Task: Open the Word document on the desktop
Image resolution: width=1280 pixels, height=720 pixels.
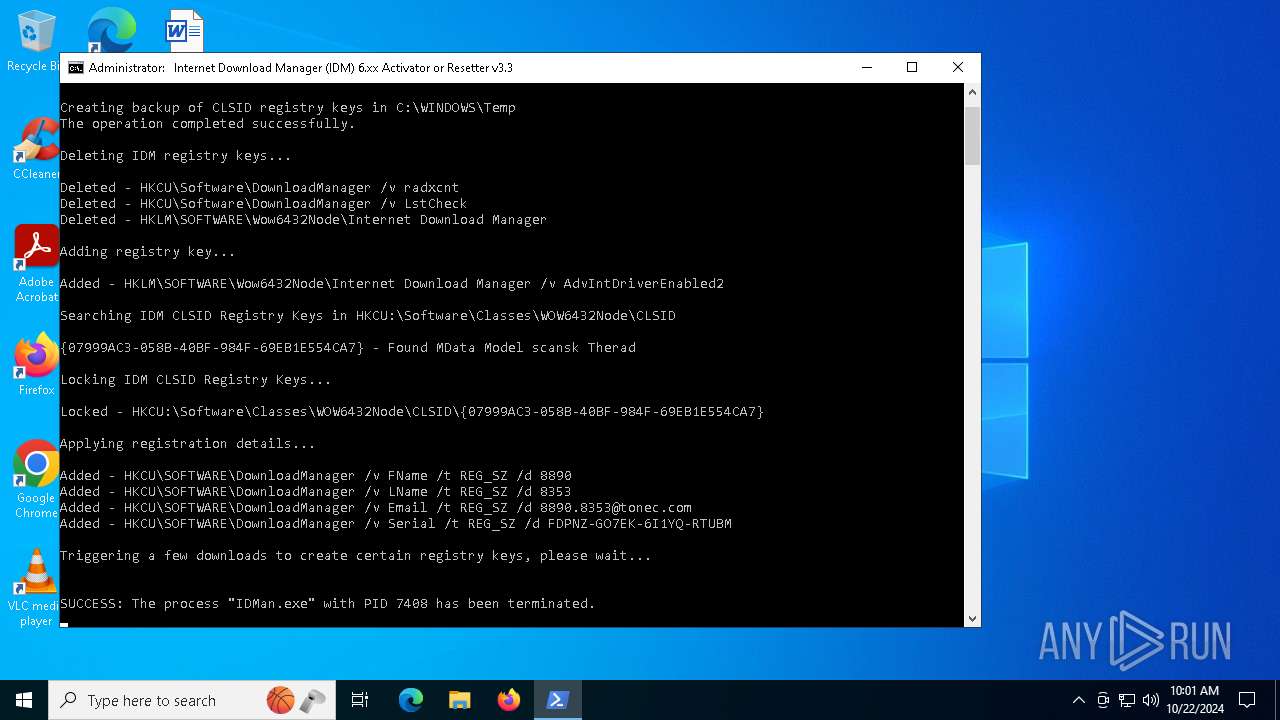Action: pos(184,30)
